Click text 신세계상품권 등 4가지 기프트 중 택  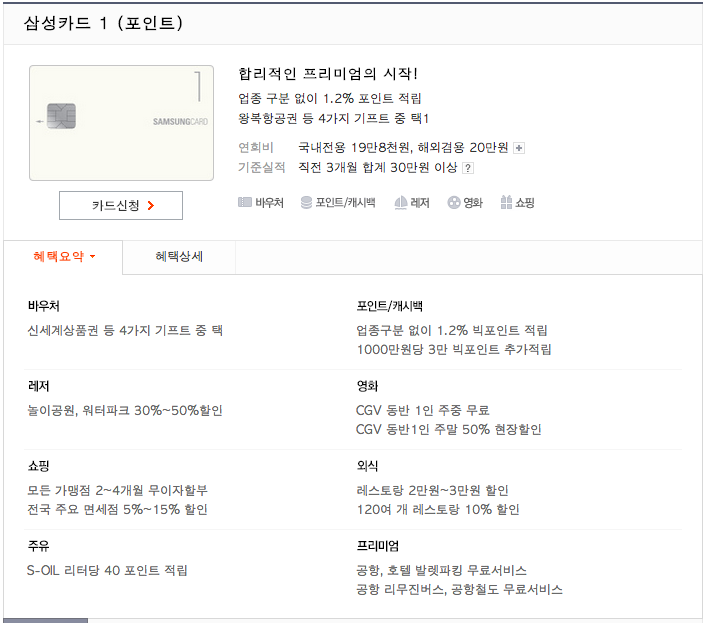[x=125, y=330]
